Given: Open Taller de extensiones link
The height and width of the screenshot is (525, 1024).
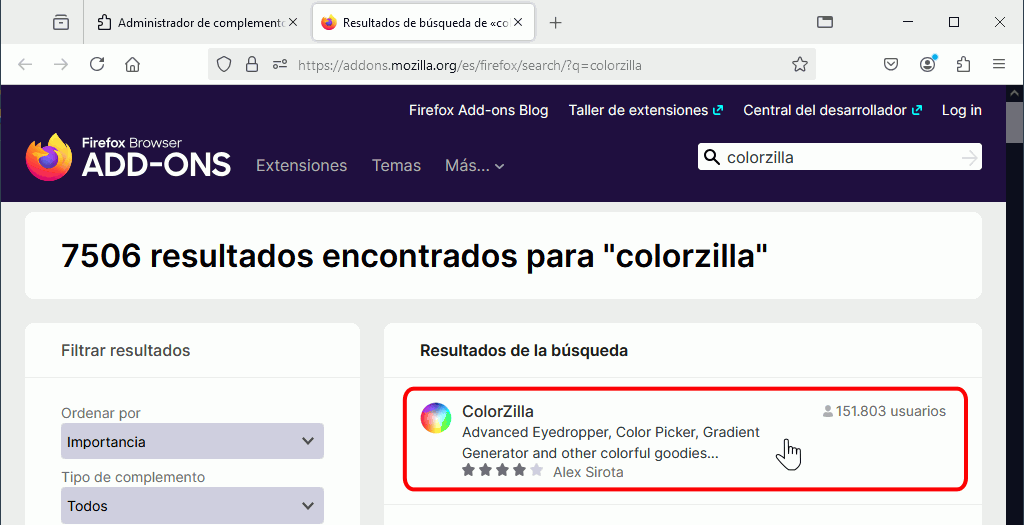Looking at the screenshot, I should [x=646, y=110].
